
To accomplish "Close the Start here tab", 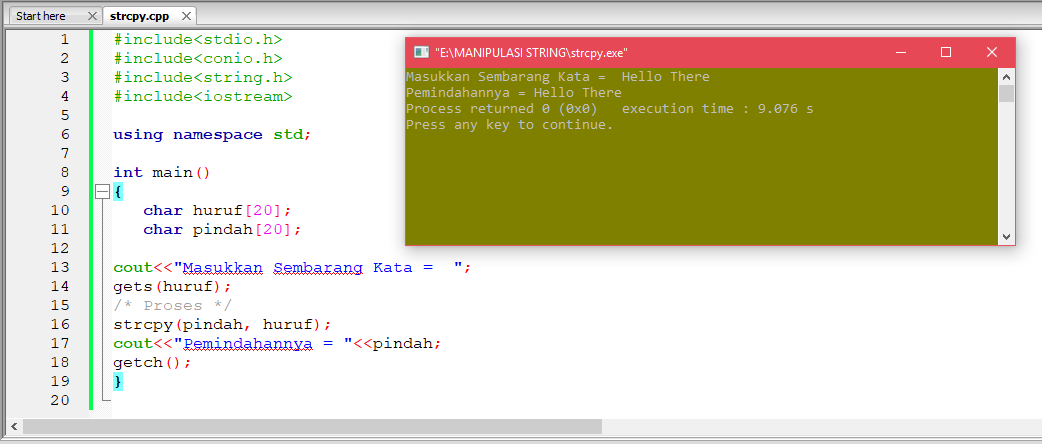I will tap(92, 16).
